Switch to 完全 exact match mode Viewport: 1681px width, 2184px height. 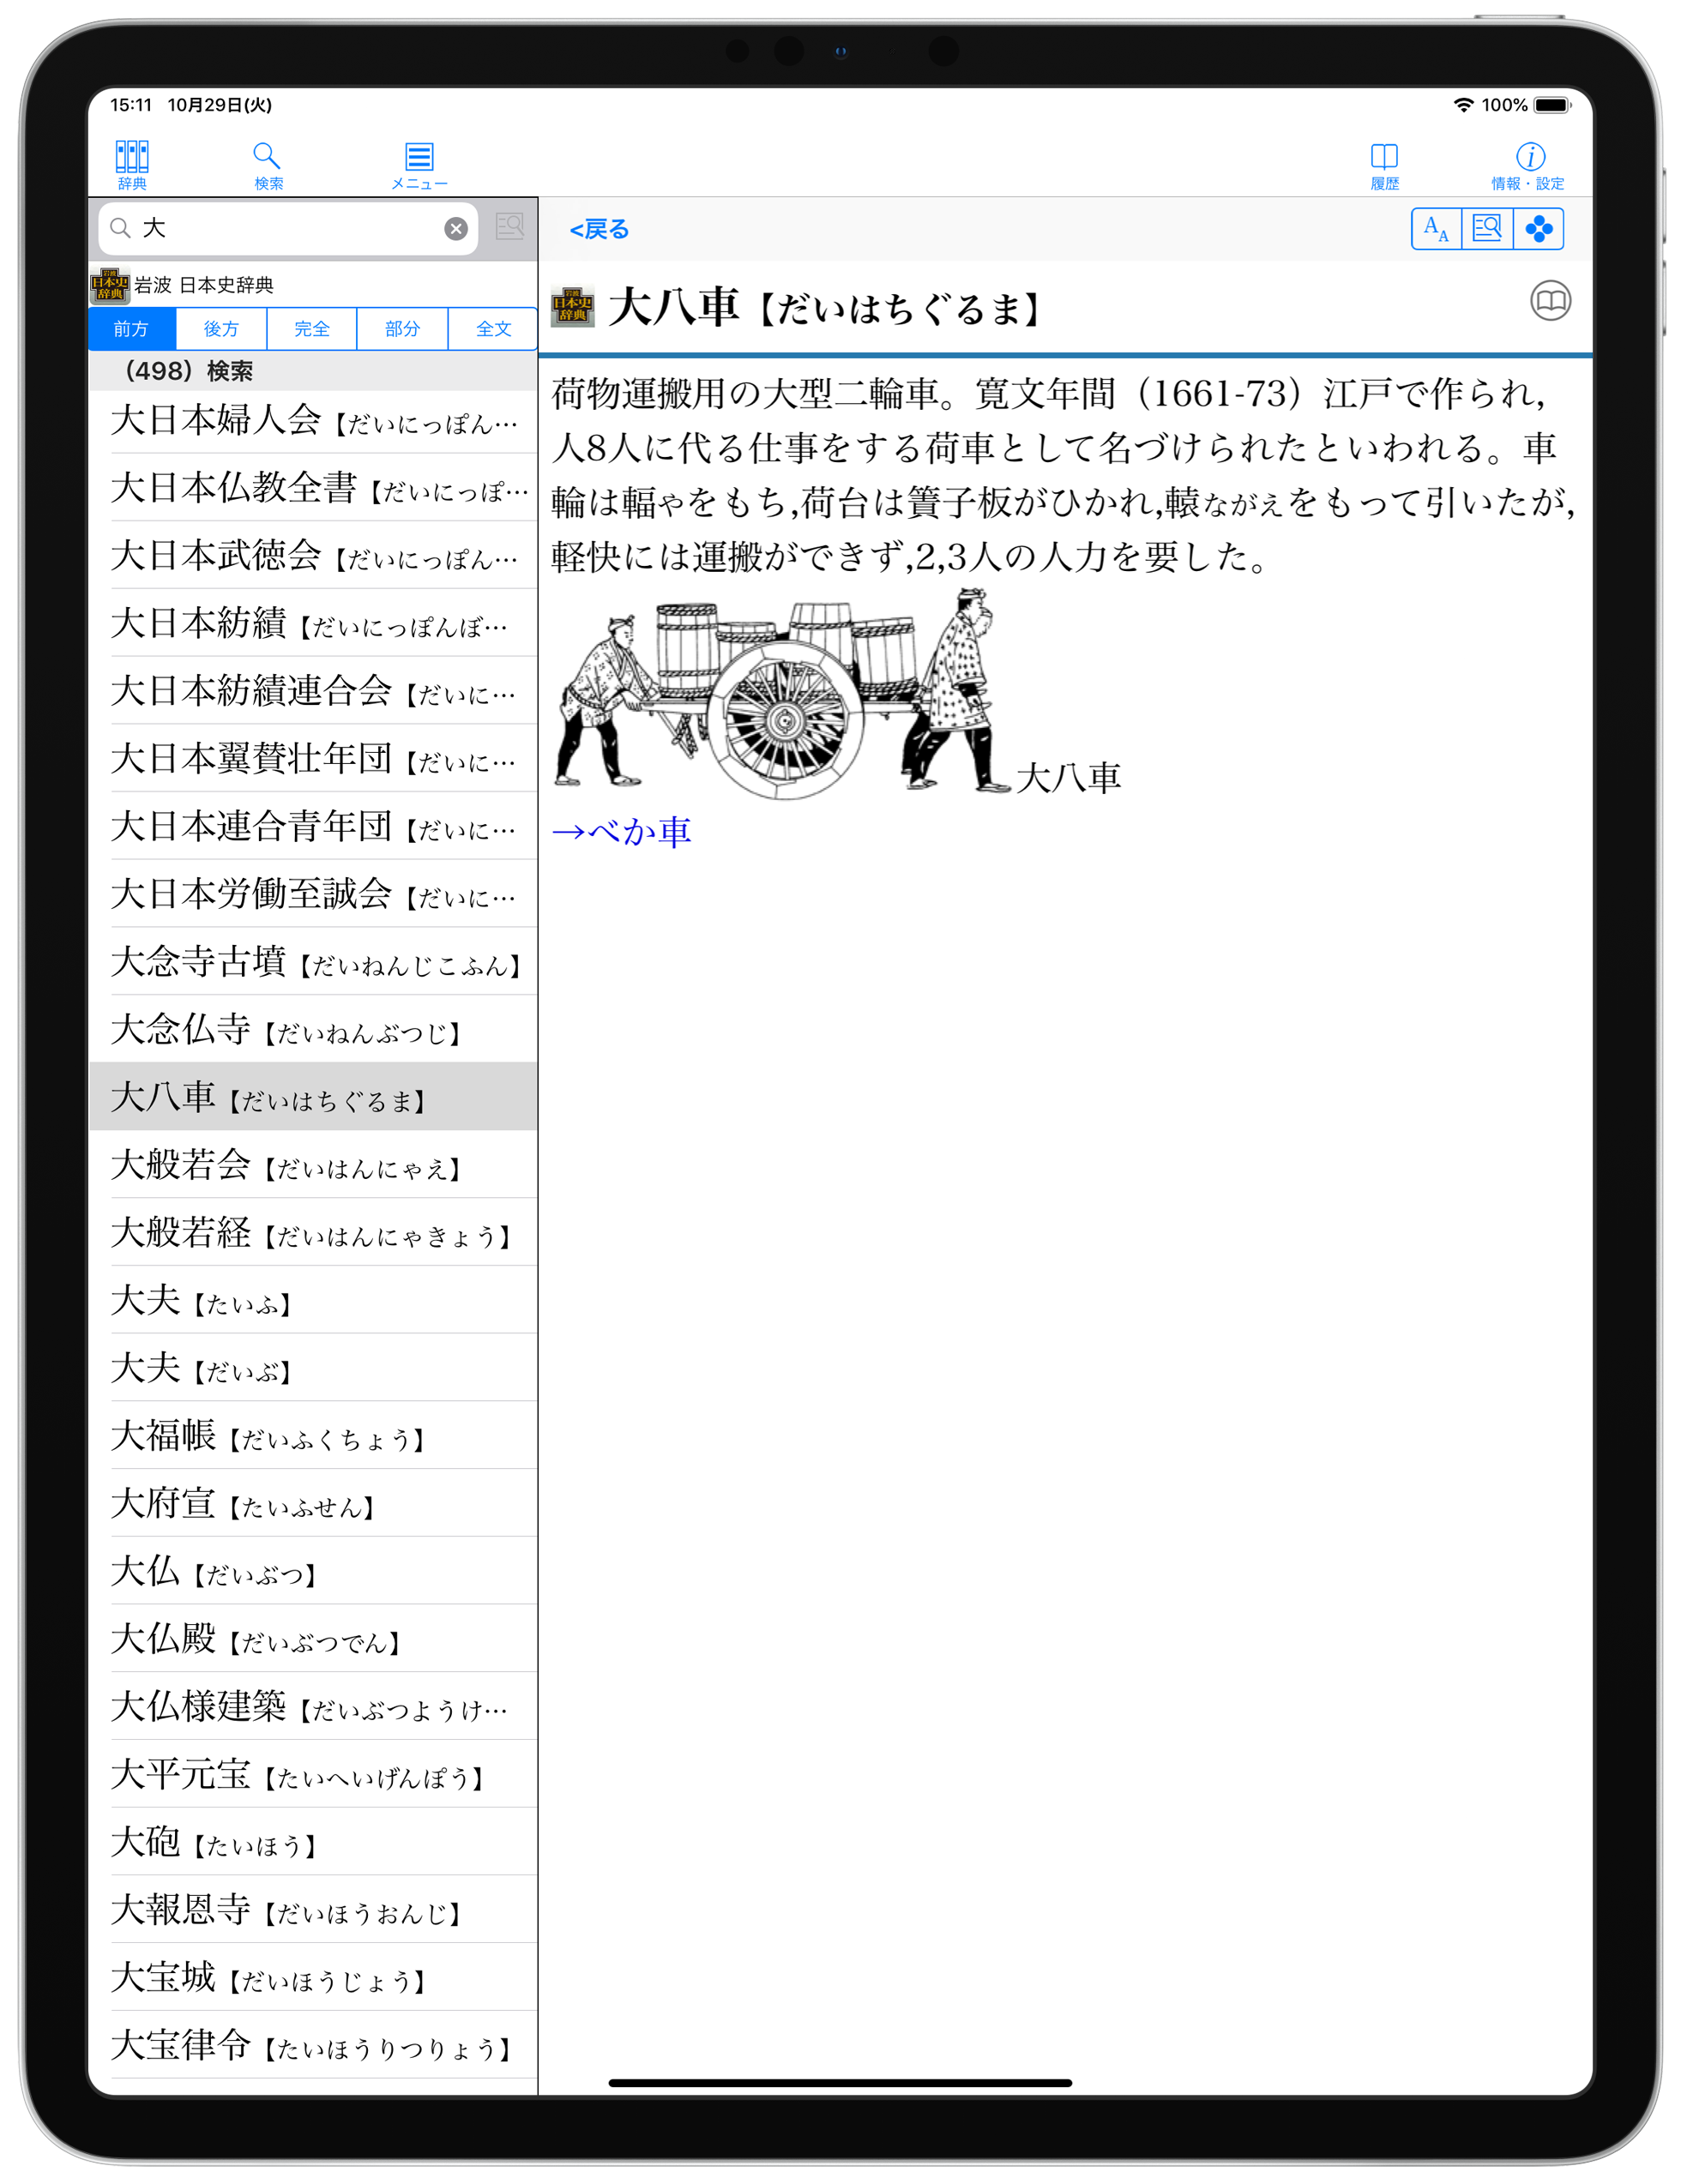(x=311, y=329)
